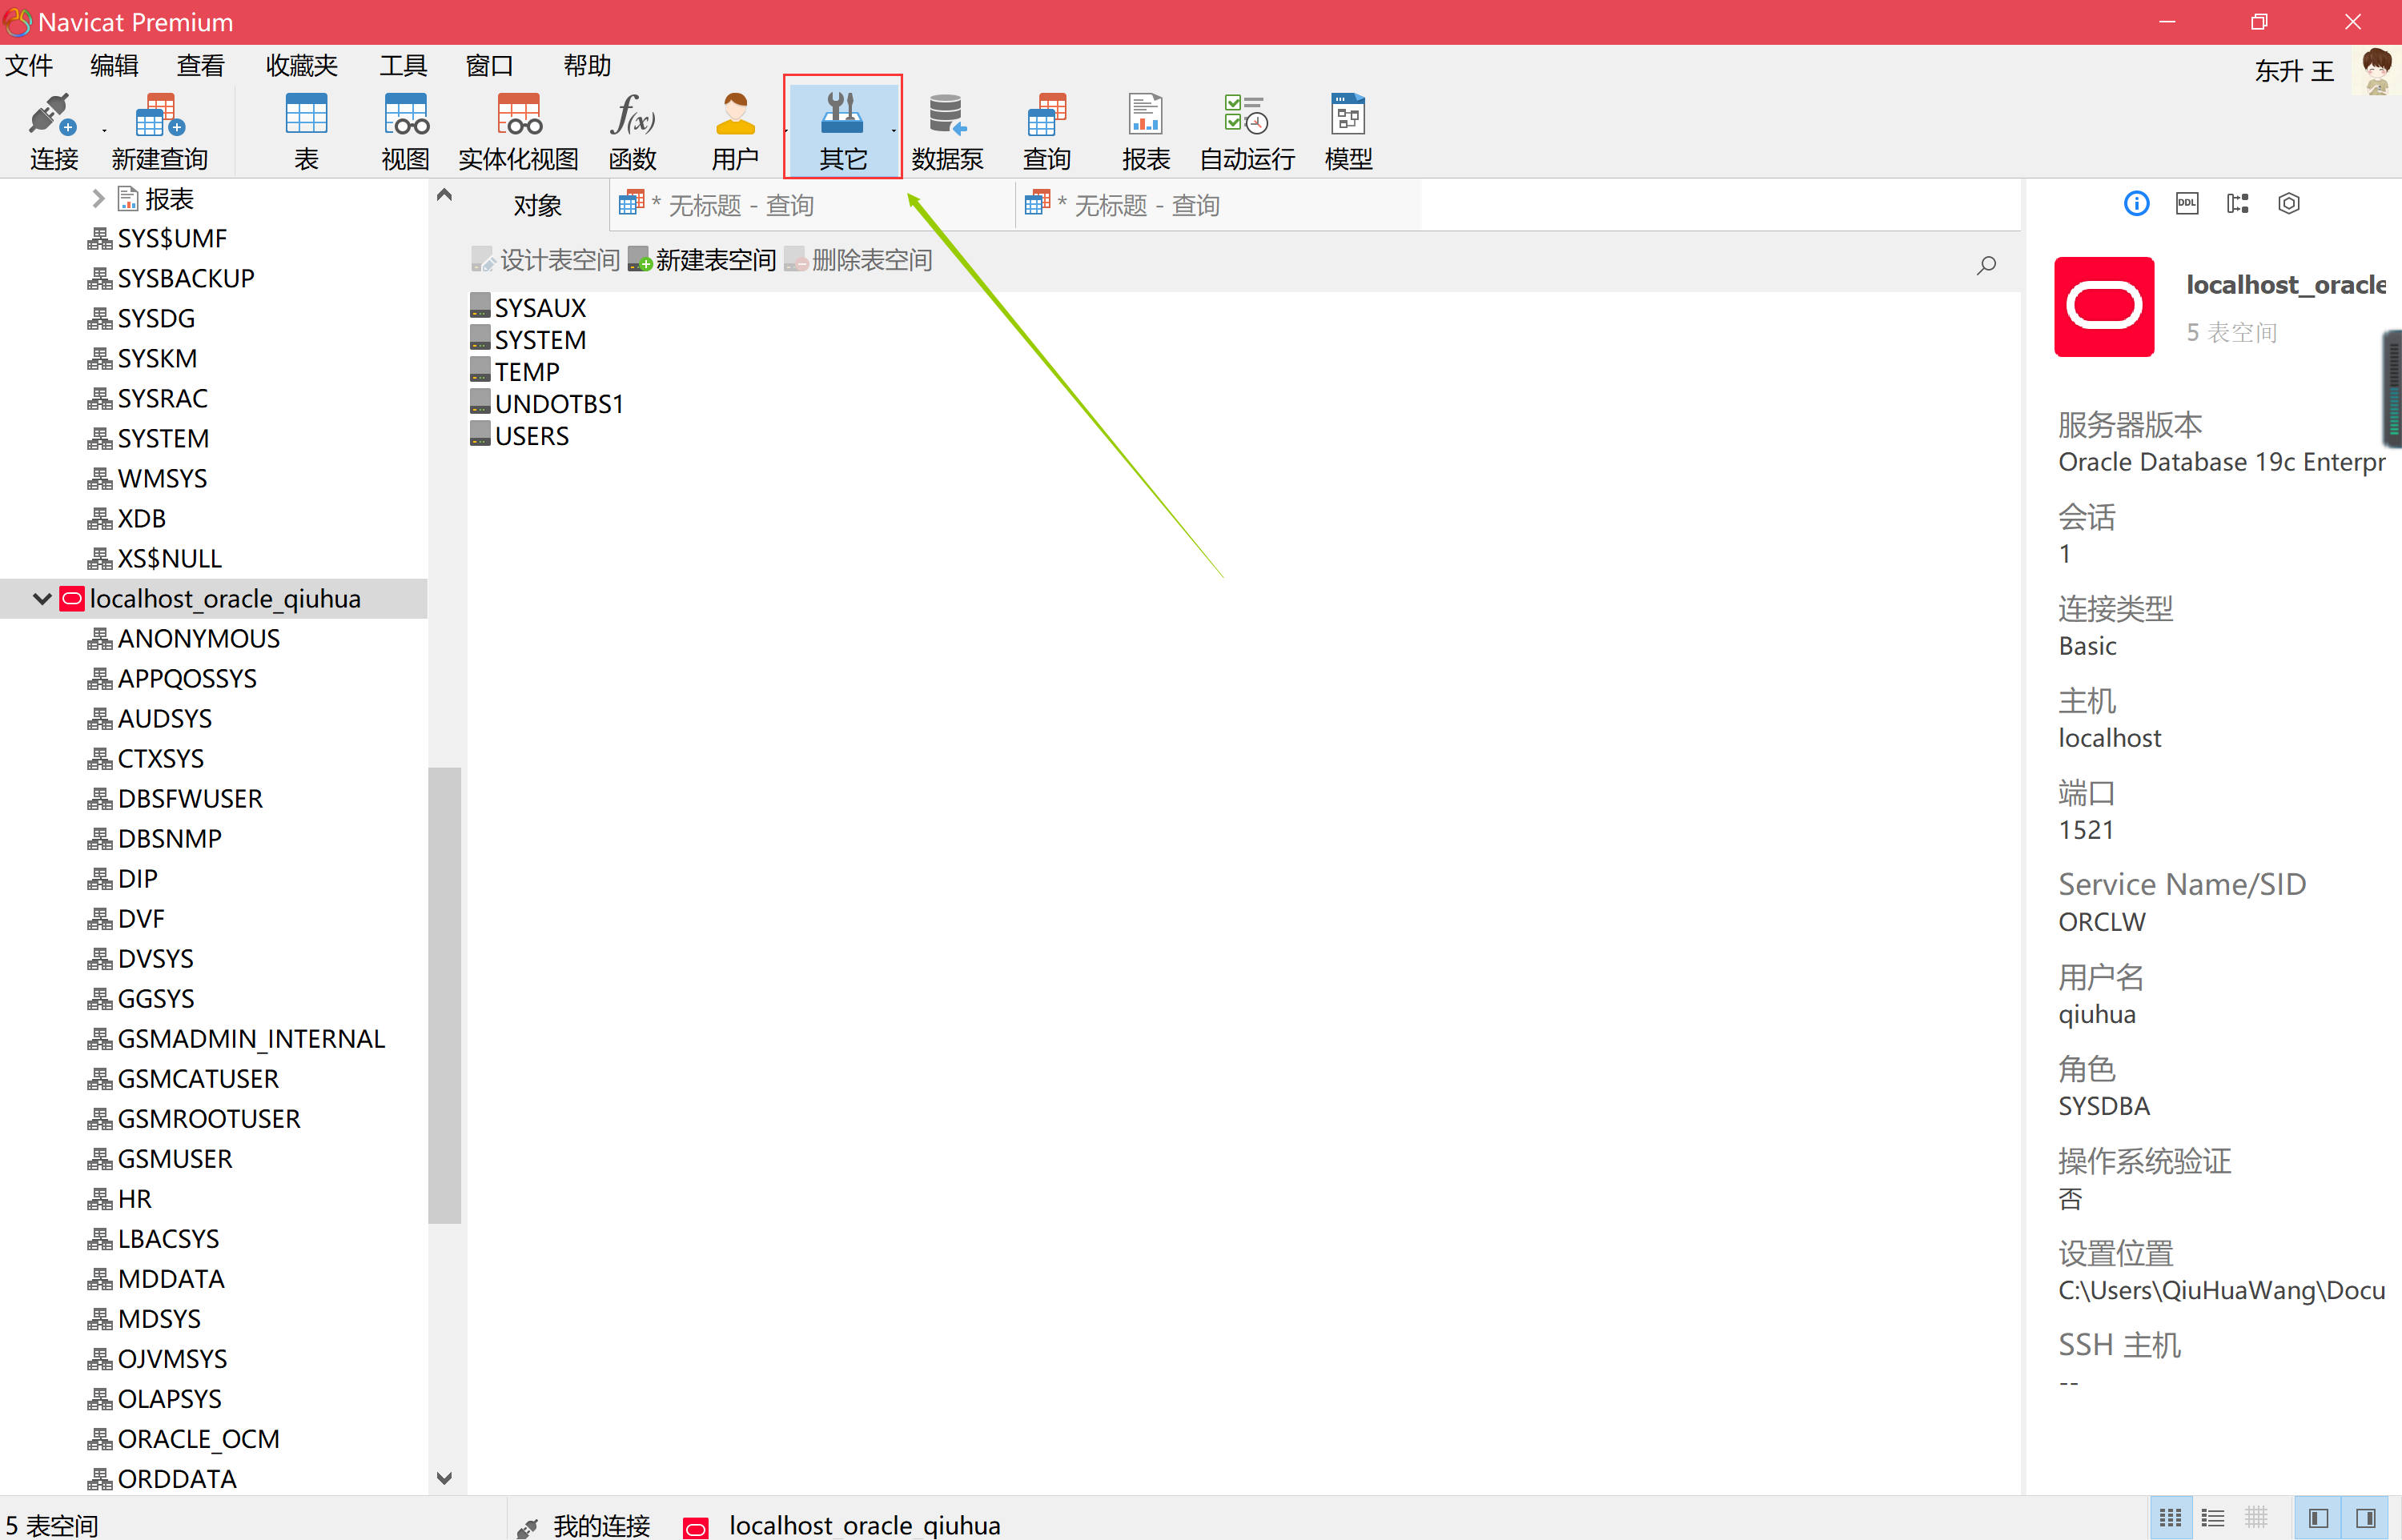Expand the 报表 tree node
Image resolution: width=2402 pixels, height=1540 pixels.
tap(98, 199)
